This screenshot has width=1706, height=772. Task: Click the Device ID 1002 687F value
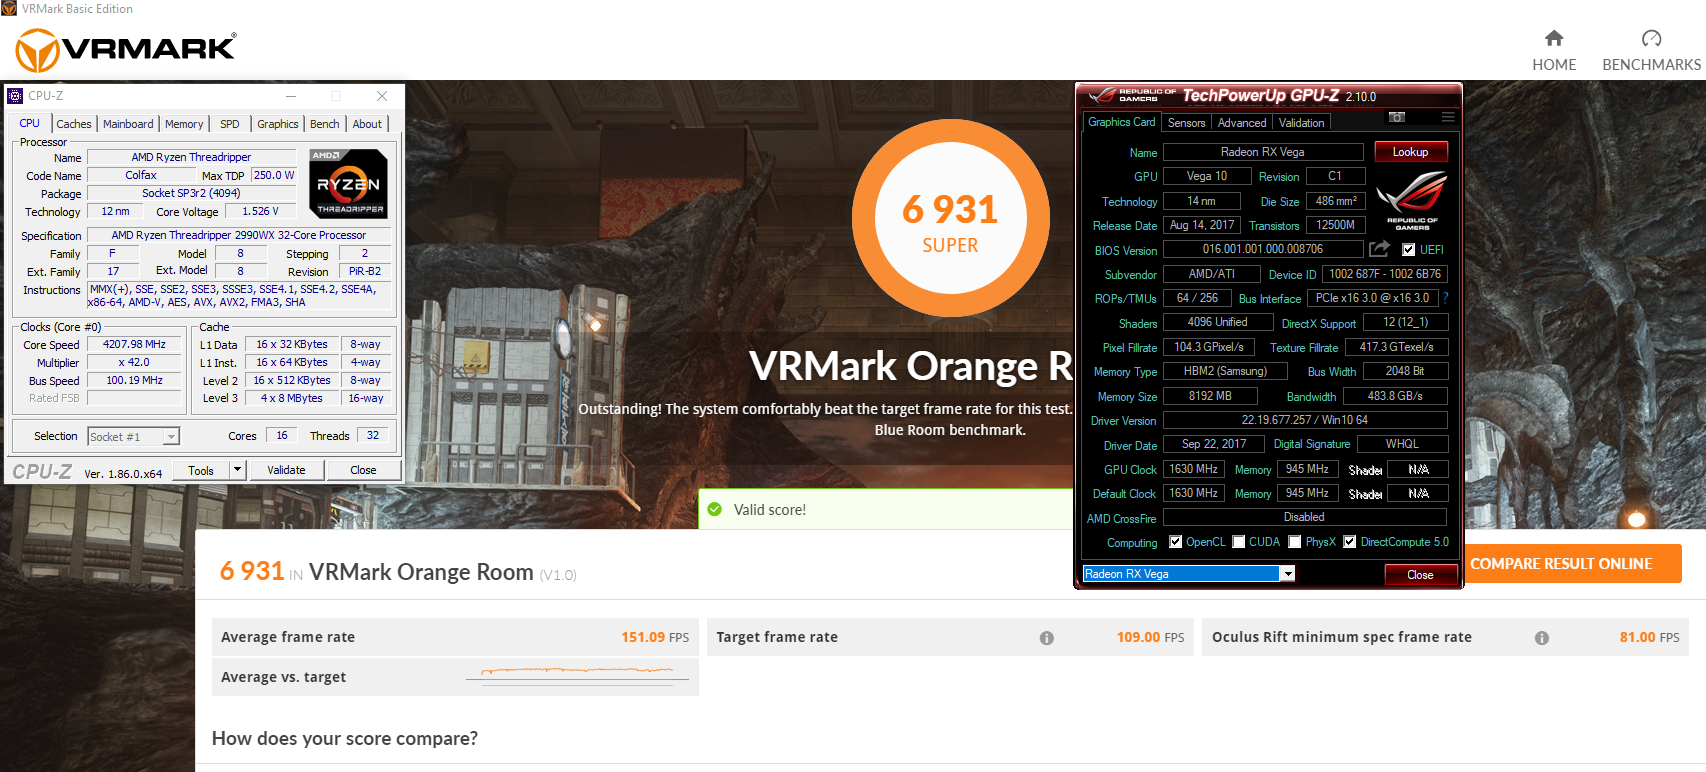(x=1385, y=274)
